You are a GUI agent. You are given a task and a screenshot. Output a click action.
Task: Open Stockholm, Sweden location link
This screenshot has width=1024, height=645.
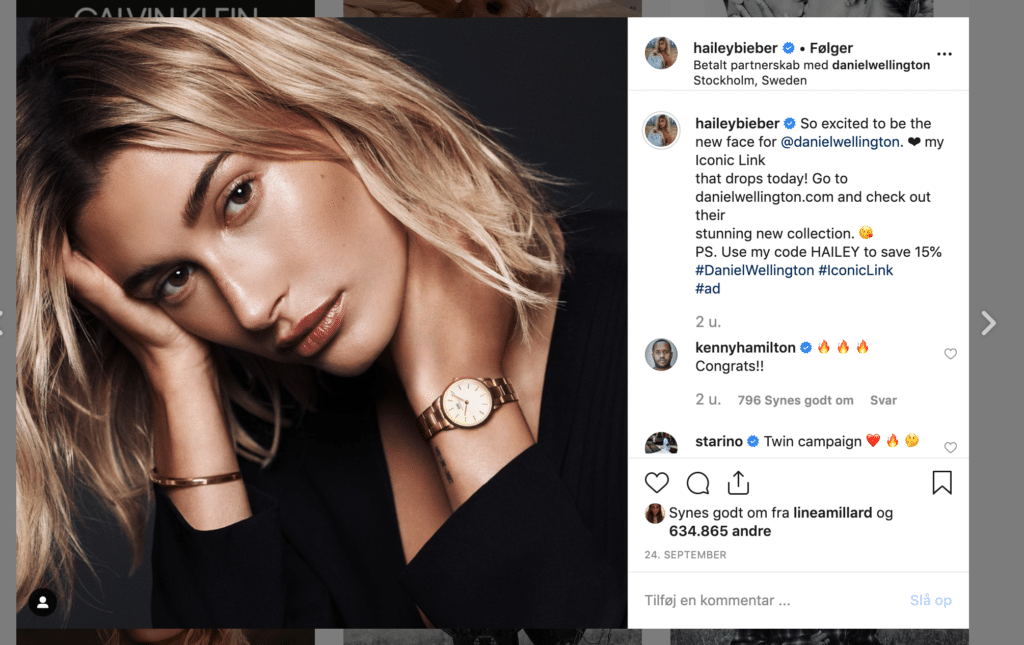click(750, 80)
